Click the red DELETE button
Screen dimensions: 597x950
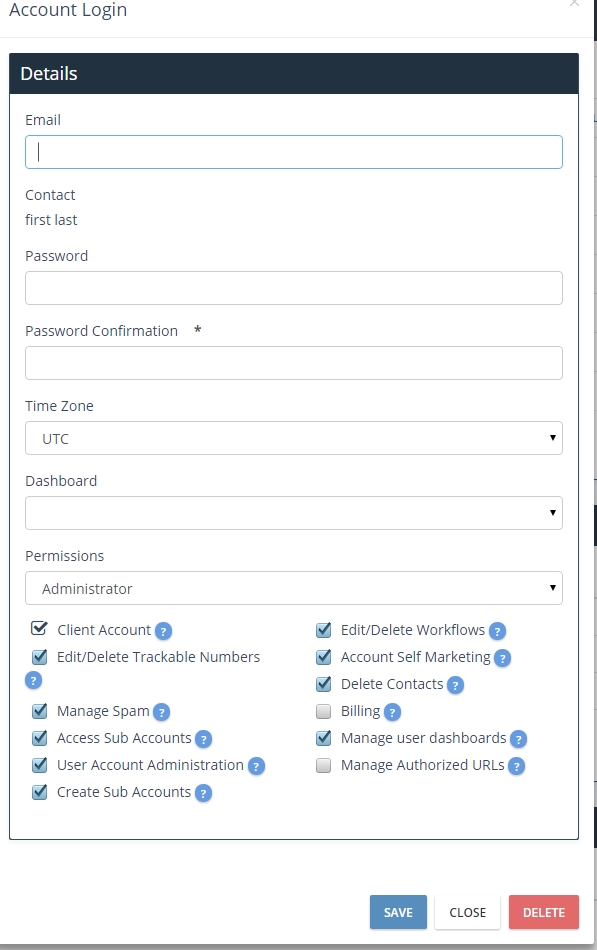point(544,912)
